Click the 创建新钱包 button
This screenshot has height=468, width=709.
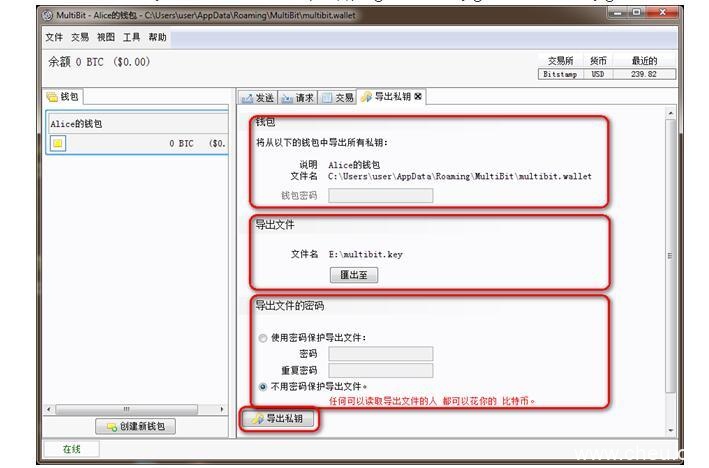(x=134, y=427)
